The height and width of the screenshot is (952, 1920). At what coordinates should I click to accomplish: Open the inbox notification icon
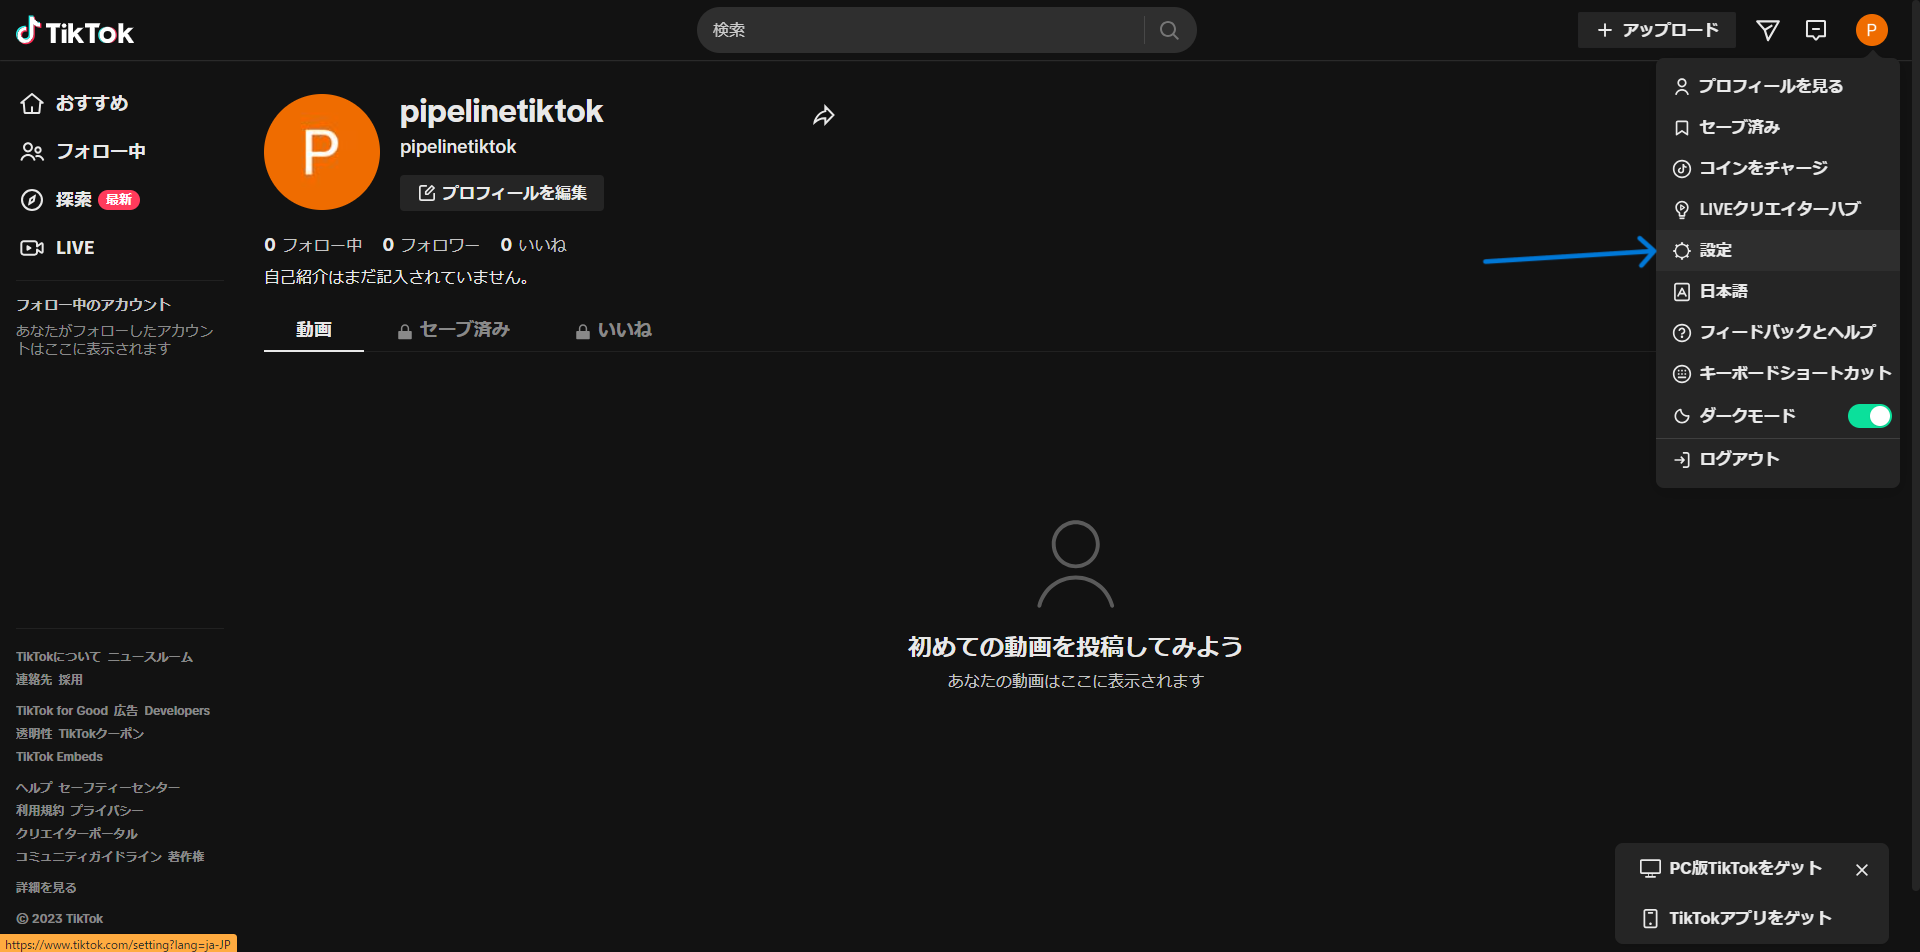pyautogui.click(x=1816, y=30)
